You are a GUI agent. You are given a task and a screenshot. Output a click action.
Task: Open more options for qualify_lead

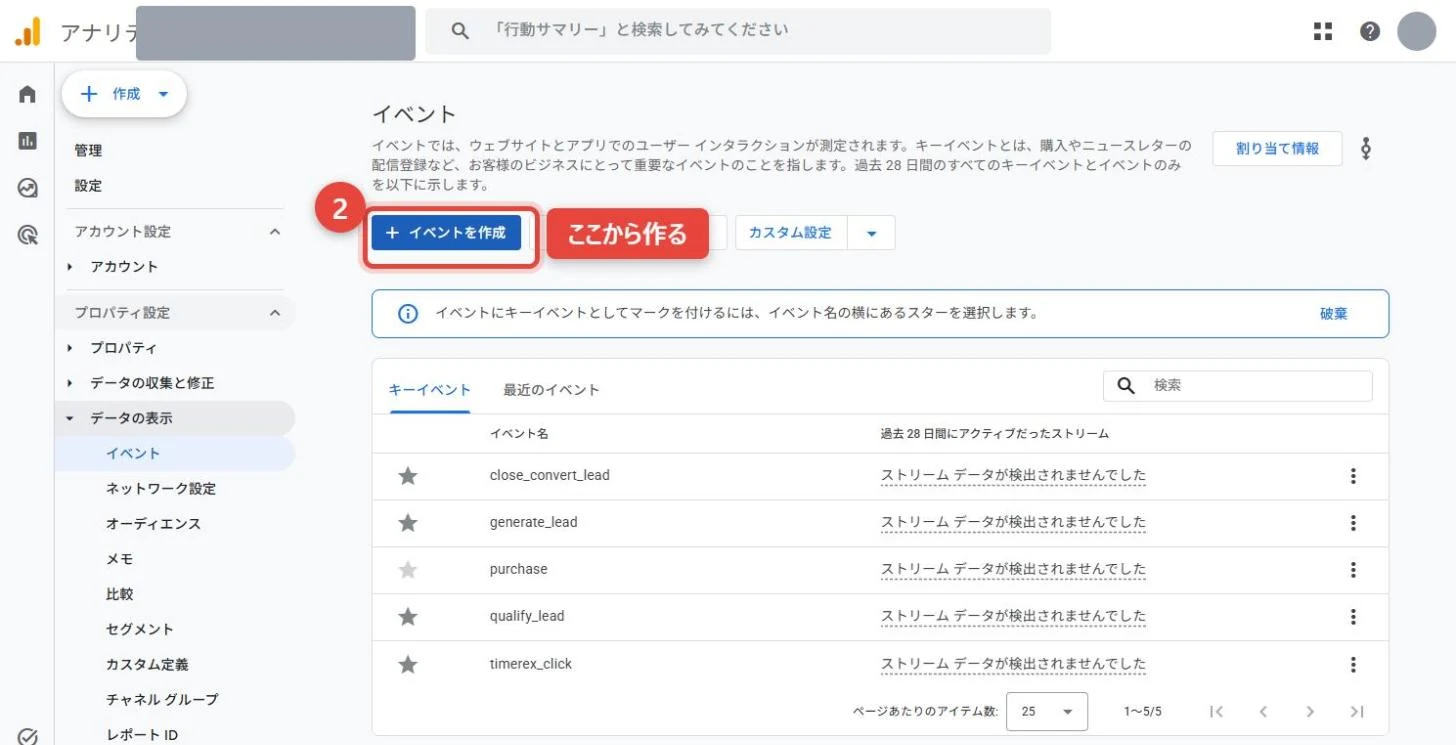1353,617
